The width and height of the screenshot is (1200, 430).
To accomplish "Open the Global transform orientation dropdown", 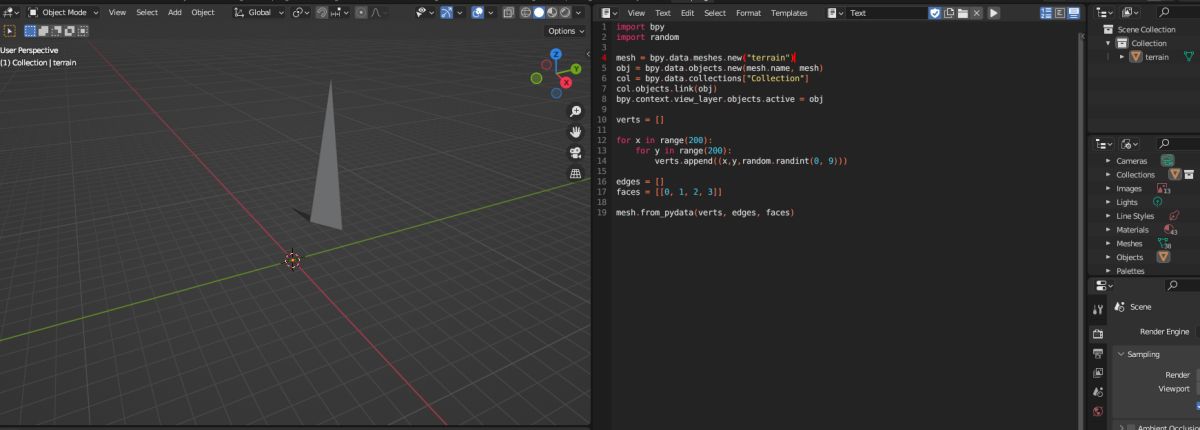I will click(x=258, y=13).
